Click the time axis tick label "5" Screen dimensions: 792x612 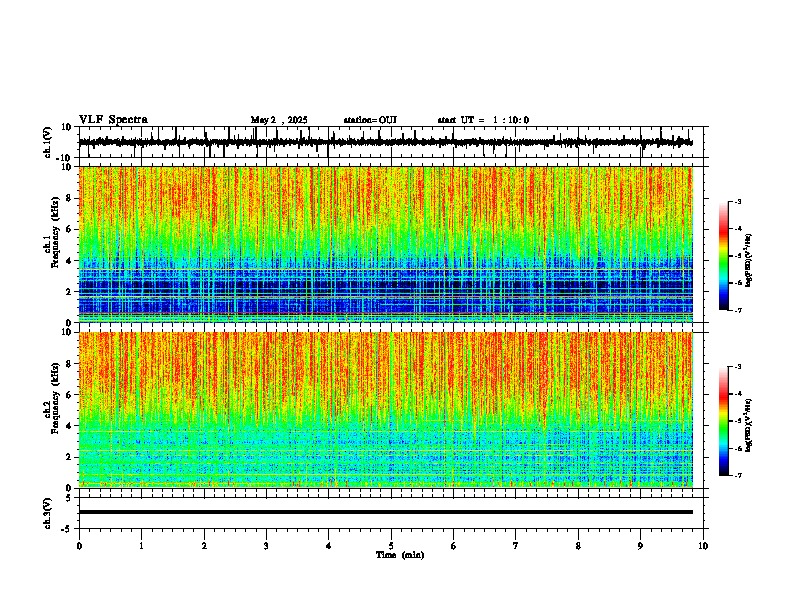point(391,546)
